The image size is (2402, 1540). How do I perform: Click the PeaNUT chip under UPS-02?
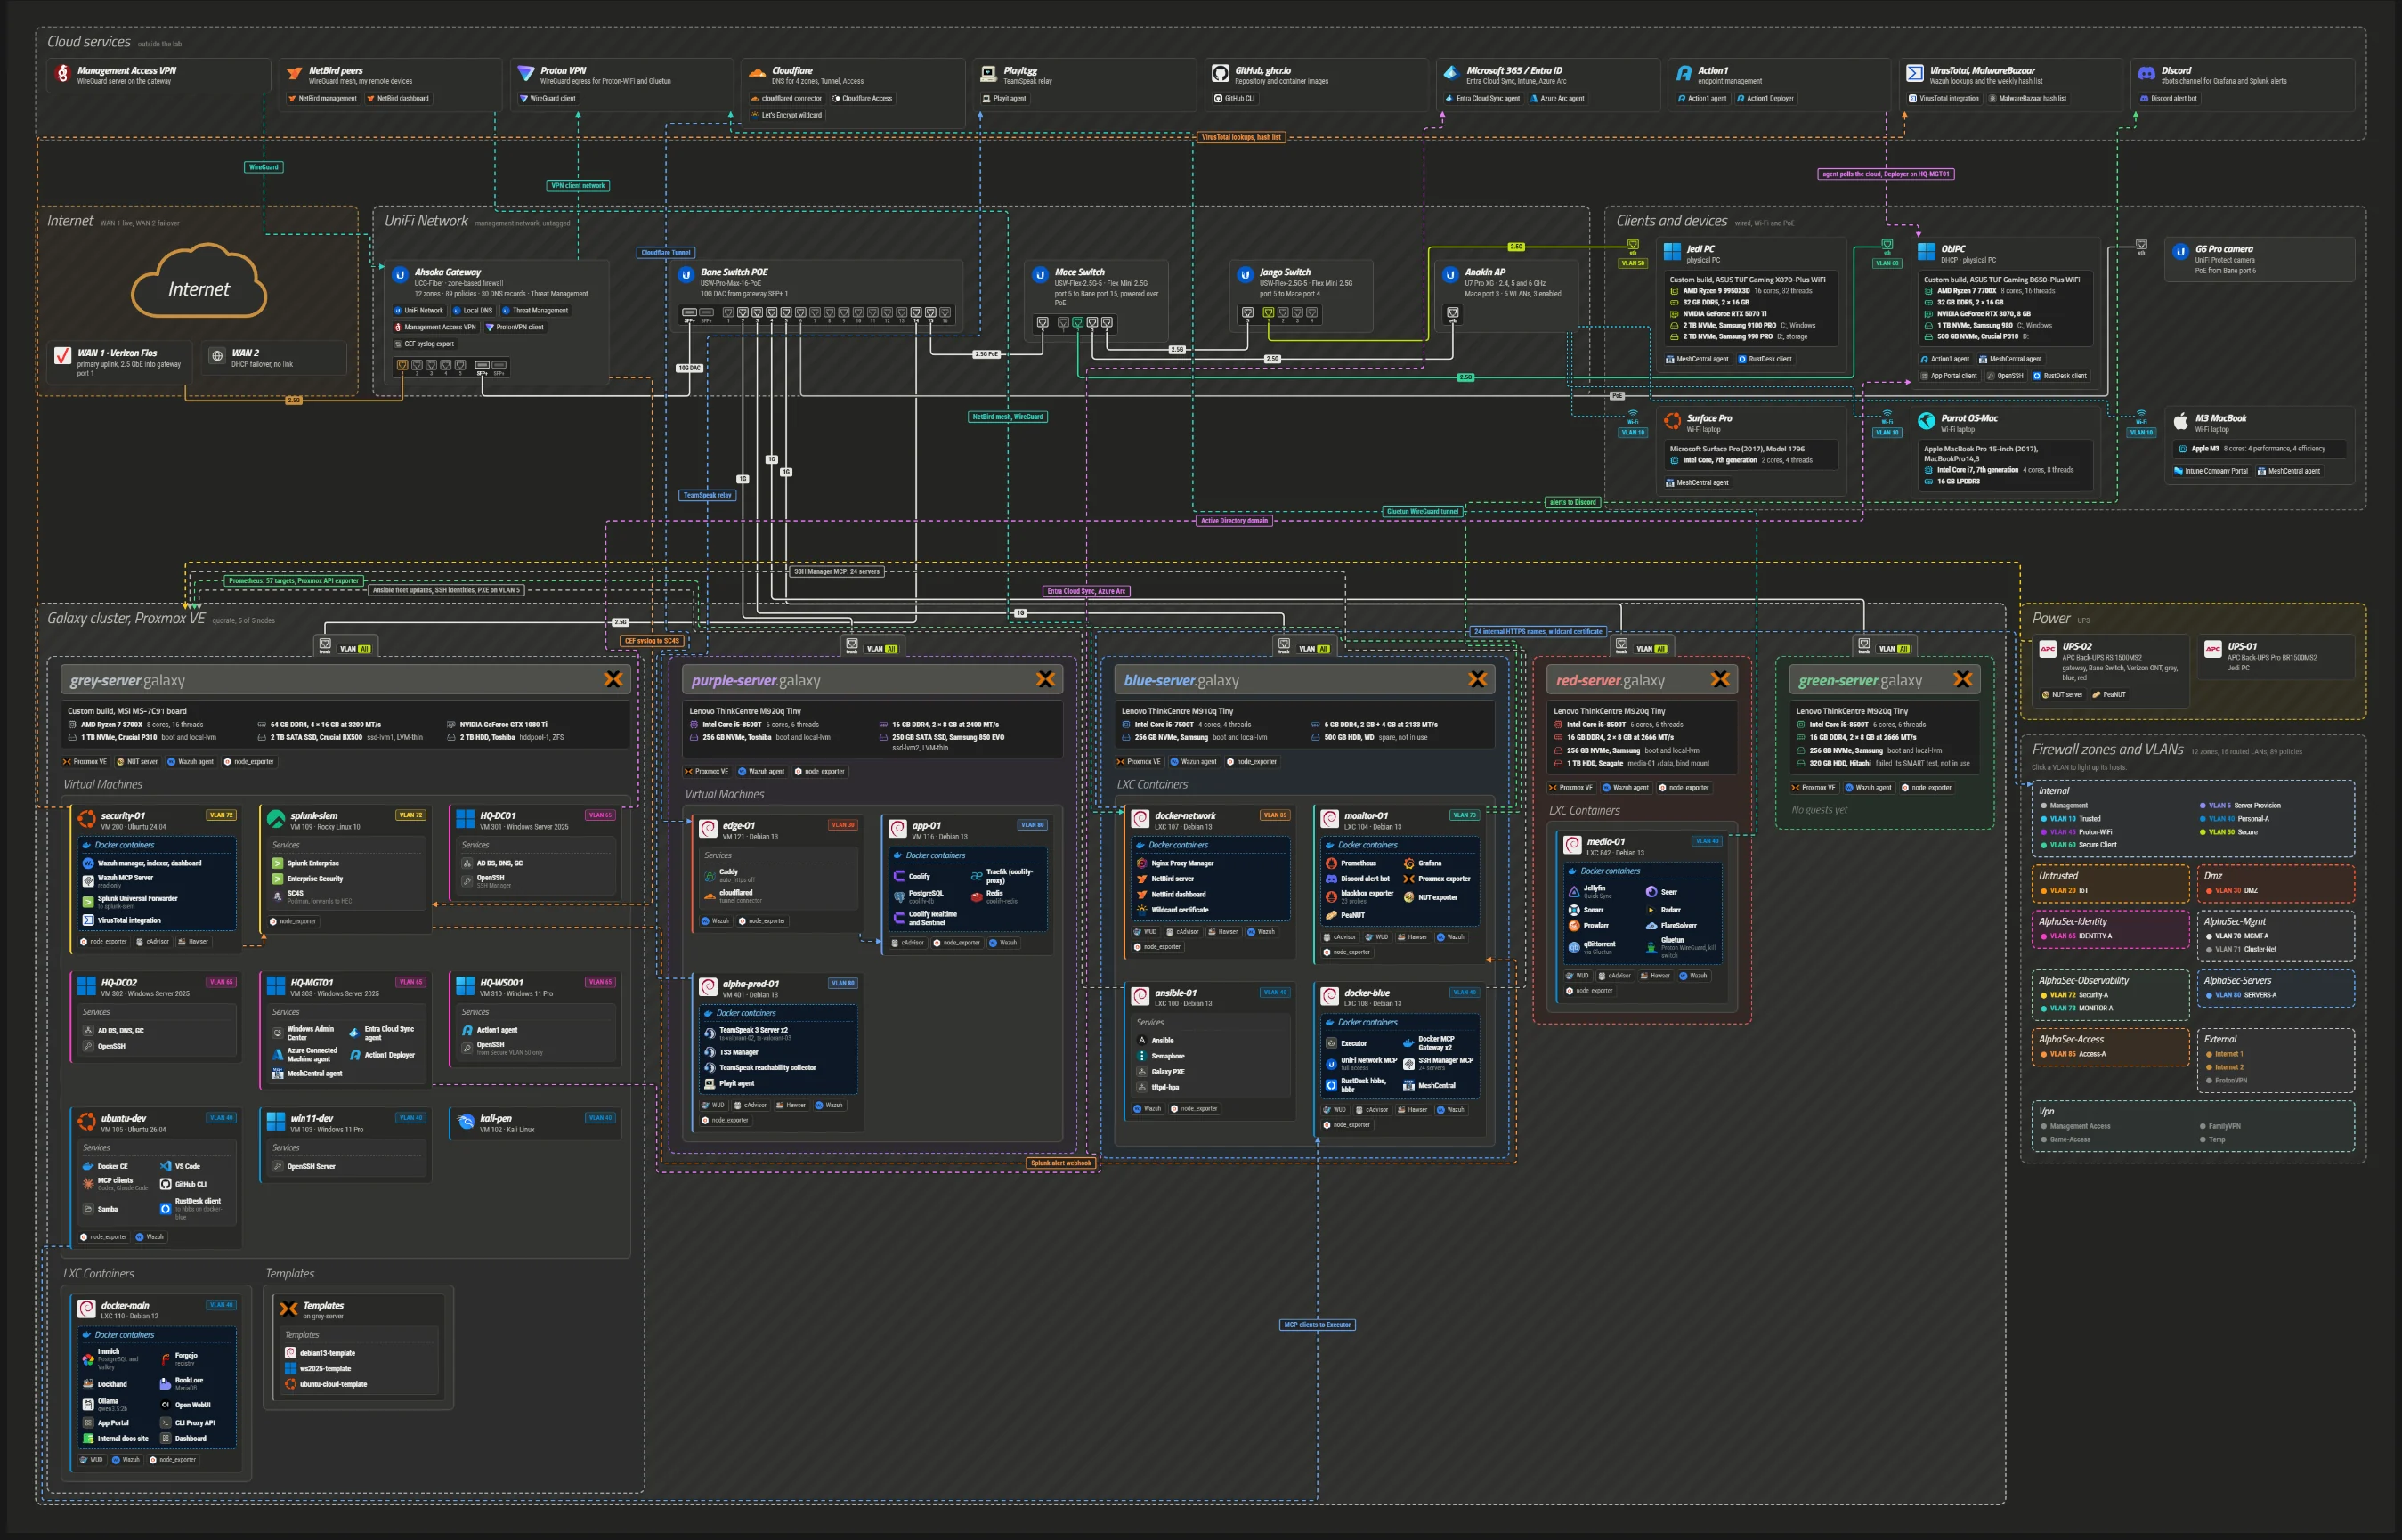(2109, 695)
